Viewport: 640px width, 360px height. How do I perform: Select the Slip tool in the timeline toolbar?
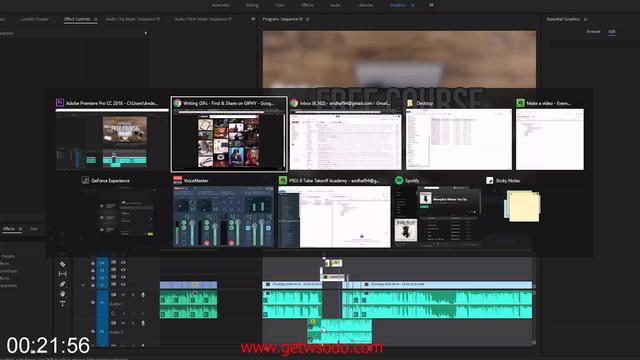click(x=62, y=274)
